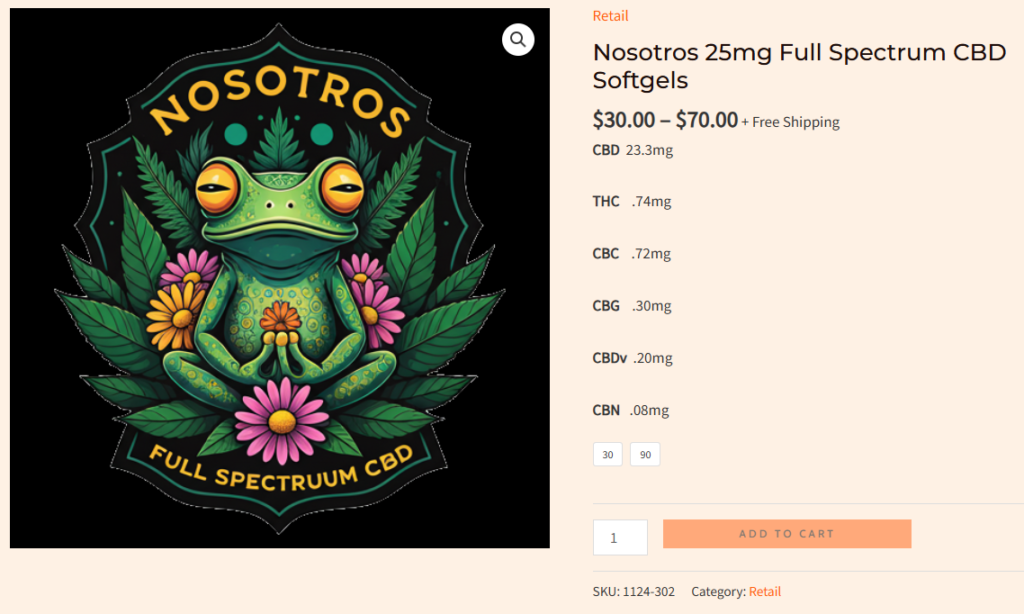Click the CBN .08mg label
The image size is (1024, 614).
[x=631, y=410]
